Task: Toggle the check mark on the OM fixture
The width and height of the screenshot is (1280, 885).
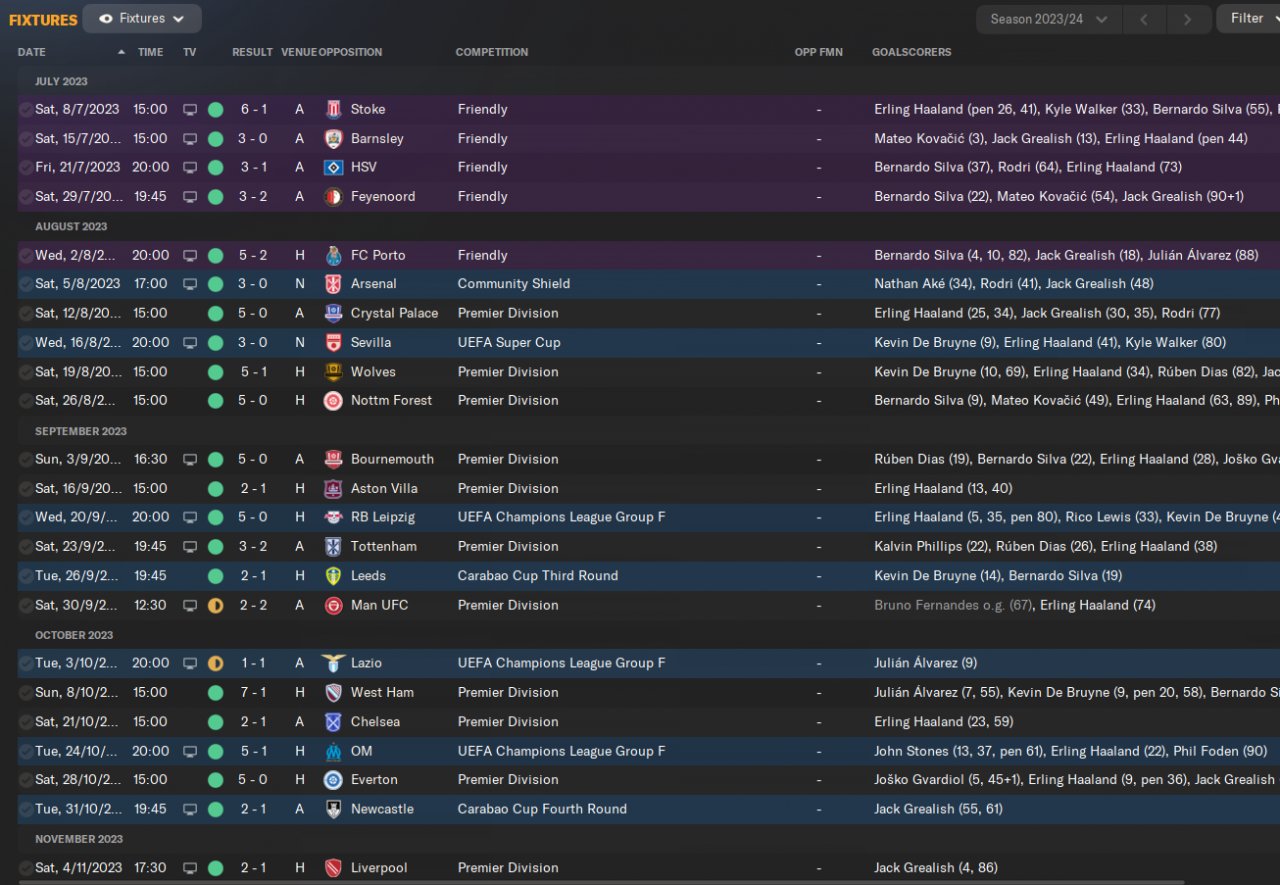Action: (x=25, y=752)
